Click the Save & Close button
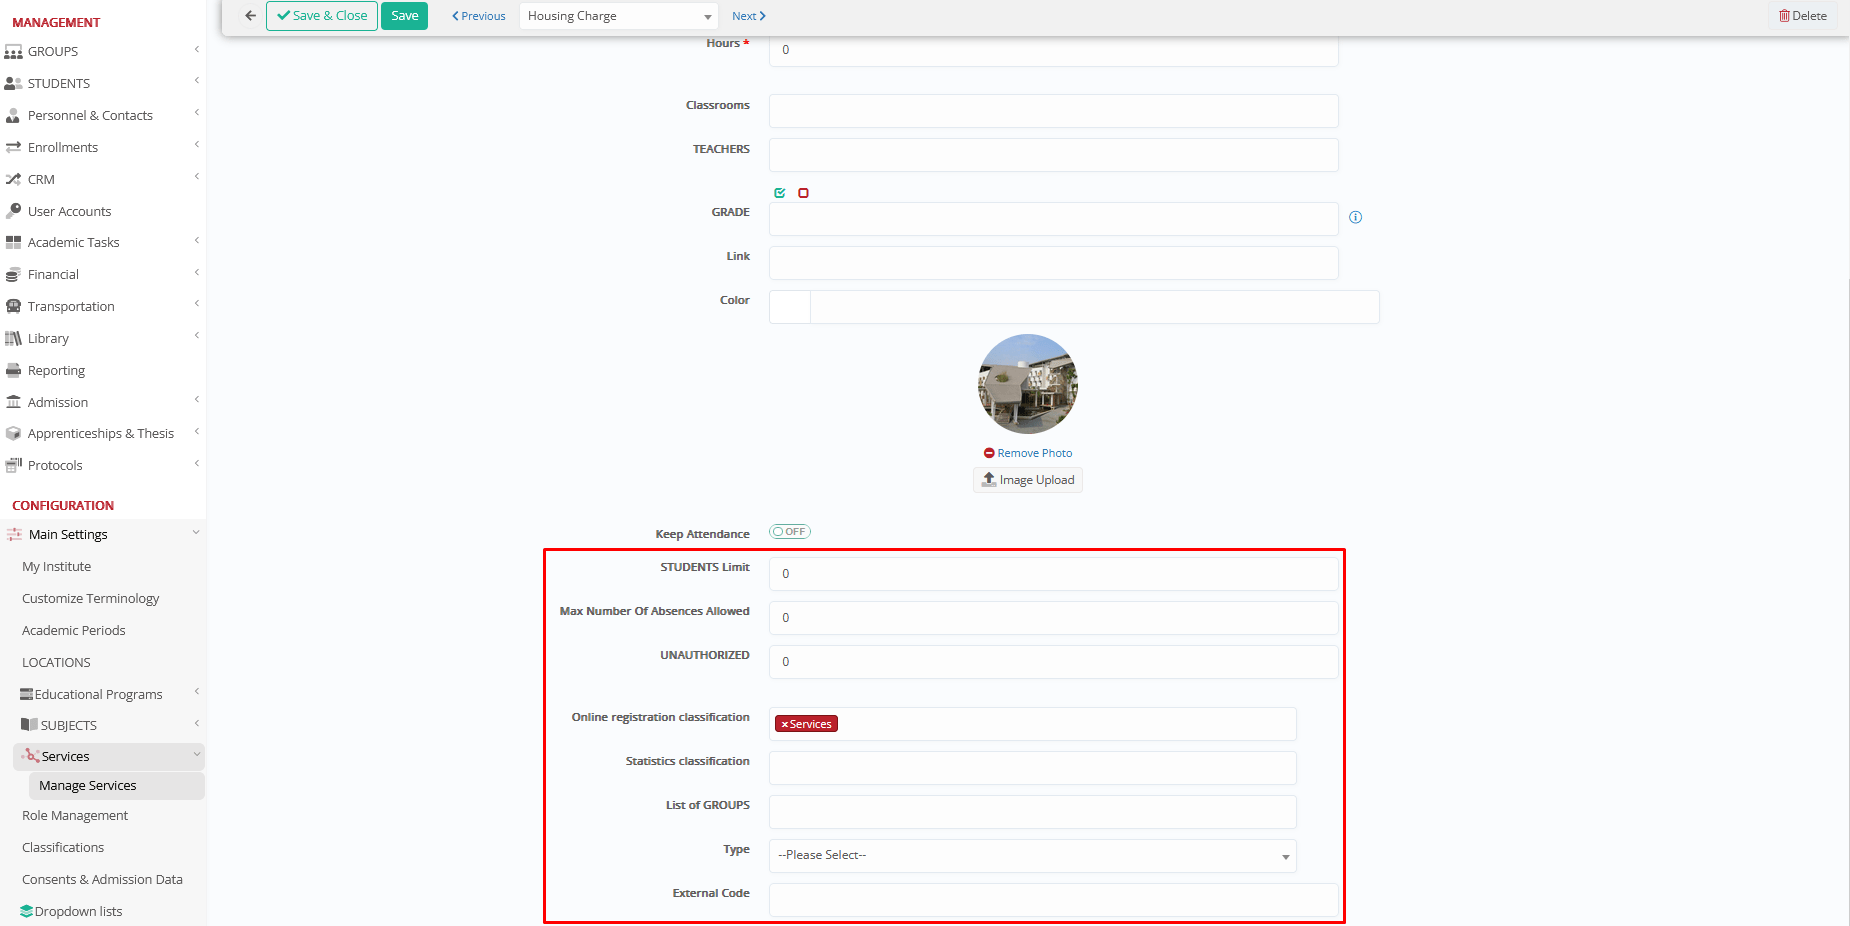Screen dimensions: 1850x926 click(322, 16)
